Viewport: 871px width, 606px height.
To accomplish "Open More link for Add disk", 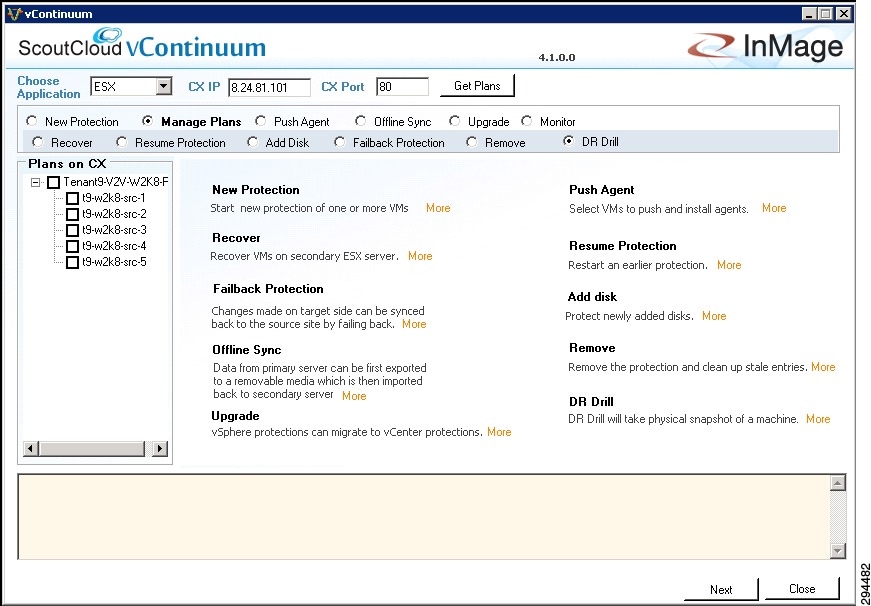I will click(714, 315).
